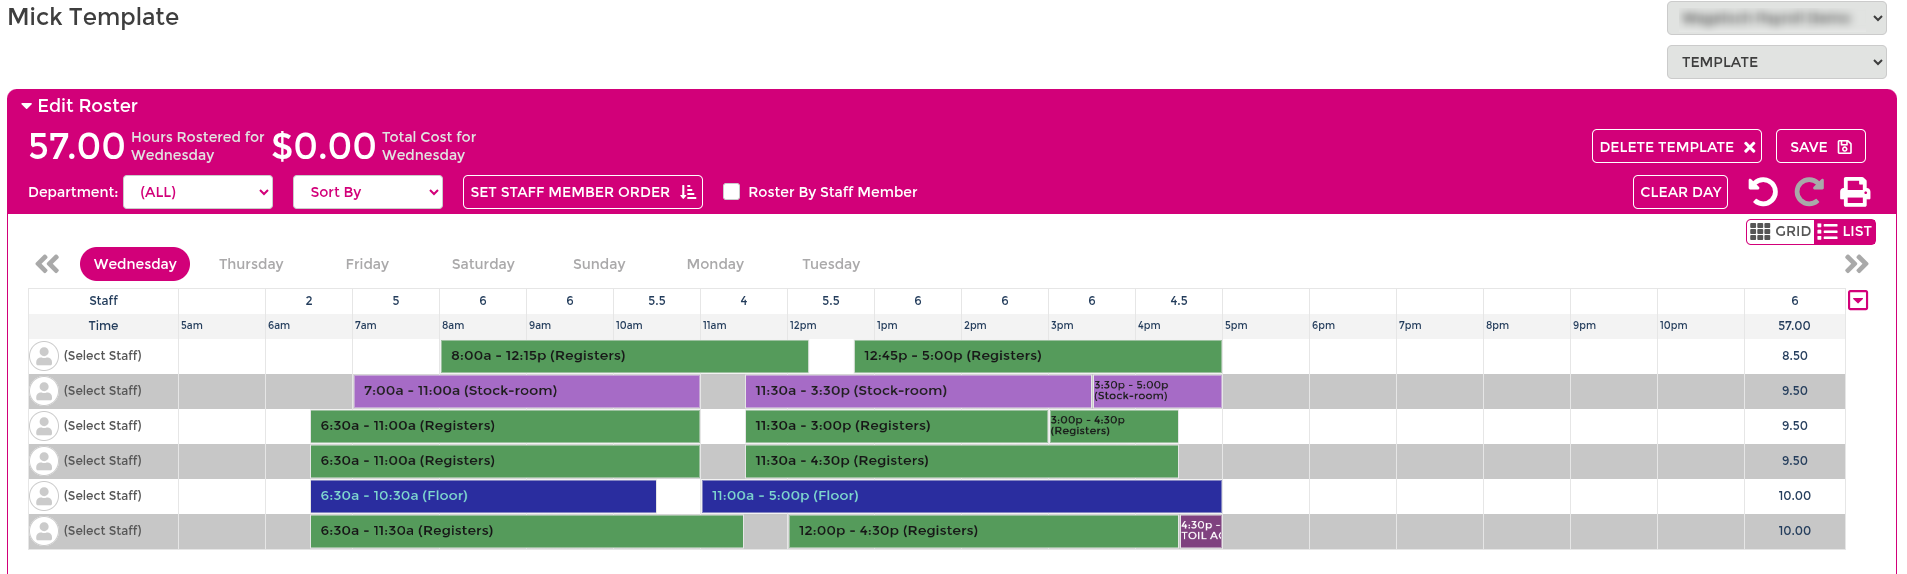Select 6:30a - 11:30a (Registers) shift
Viewport: 1907px width, 574px height.
pos(527,531)
